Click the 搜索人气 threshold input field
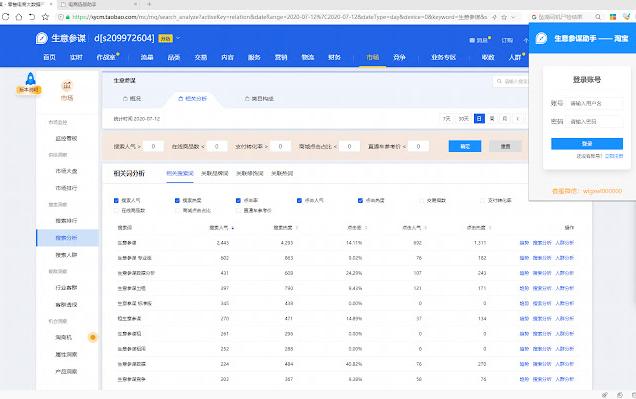The image size is (636, 399). [153, 146]
